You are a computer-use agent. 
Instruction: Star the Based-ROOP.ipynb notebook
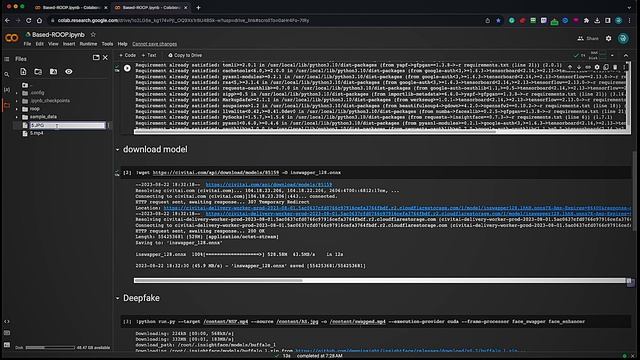[93, 35]
